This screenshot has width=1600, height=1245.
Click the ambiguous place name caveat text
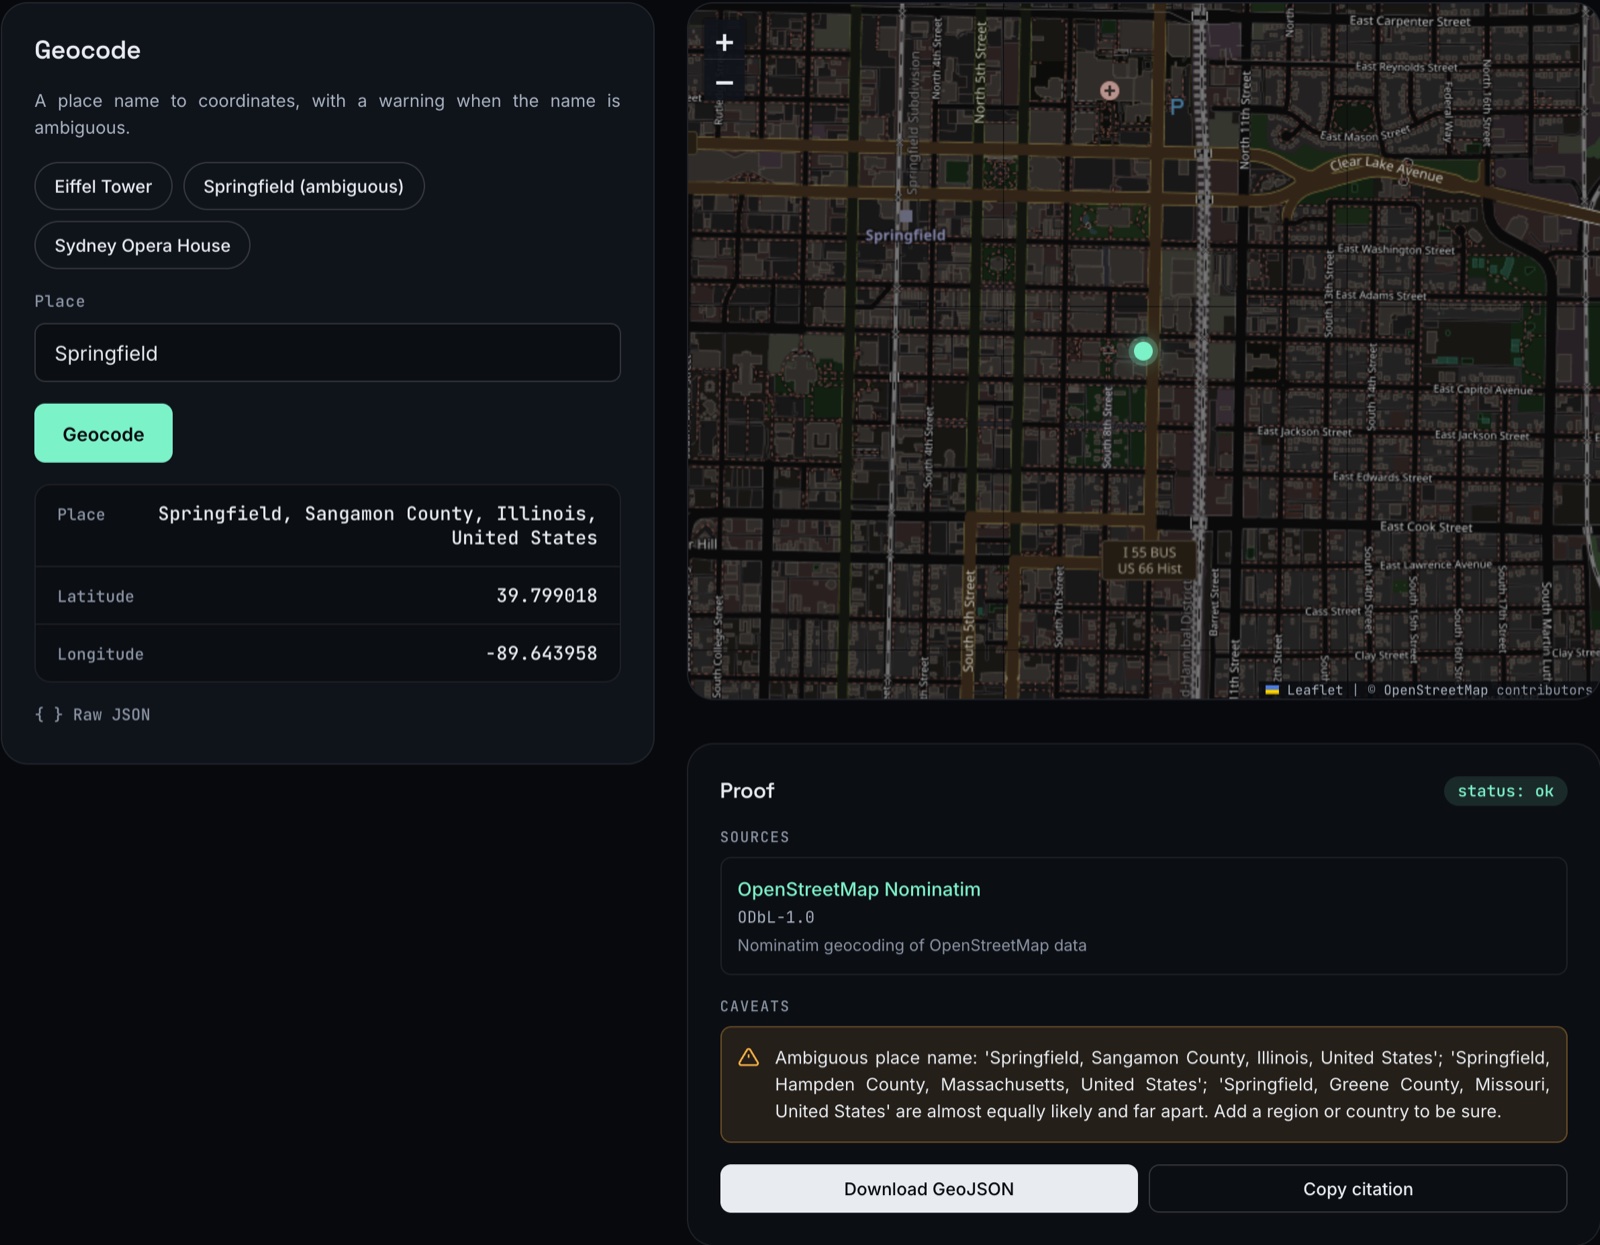(1162, 1084)
